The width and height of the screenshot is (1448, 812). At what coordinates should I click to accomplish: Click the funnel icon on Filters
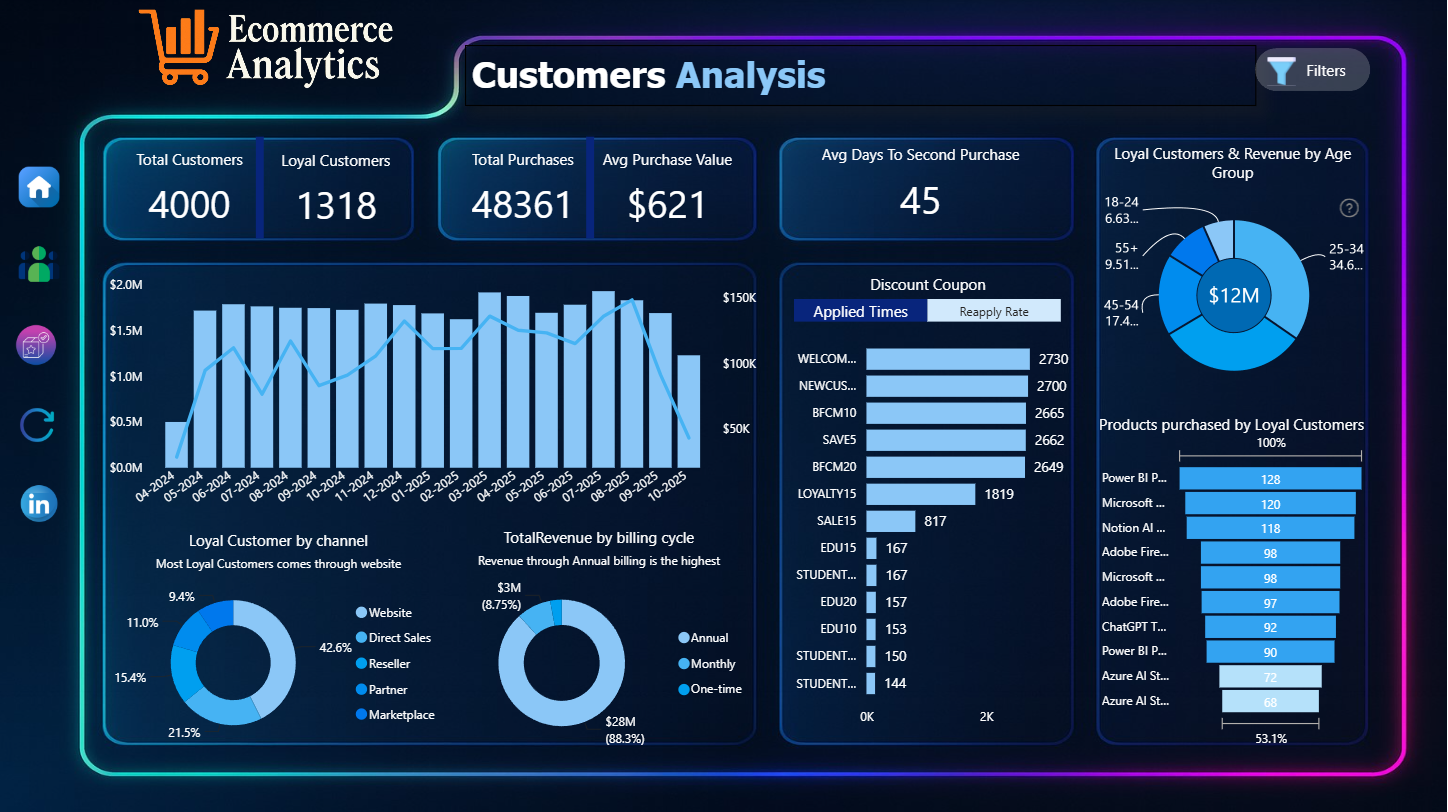point(1281,71)
